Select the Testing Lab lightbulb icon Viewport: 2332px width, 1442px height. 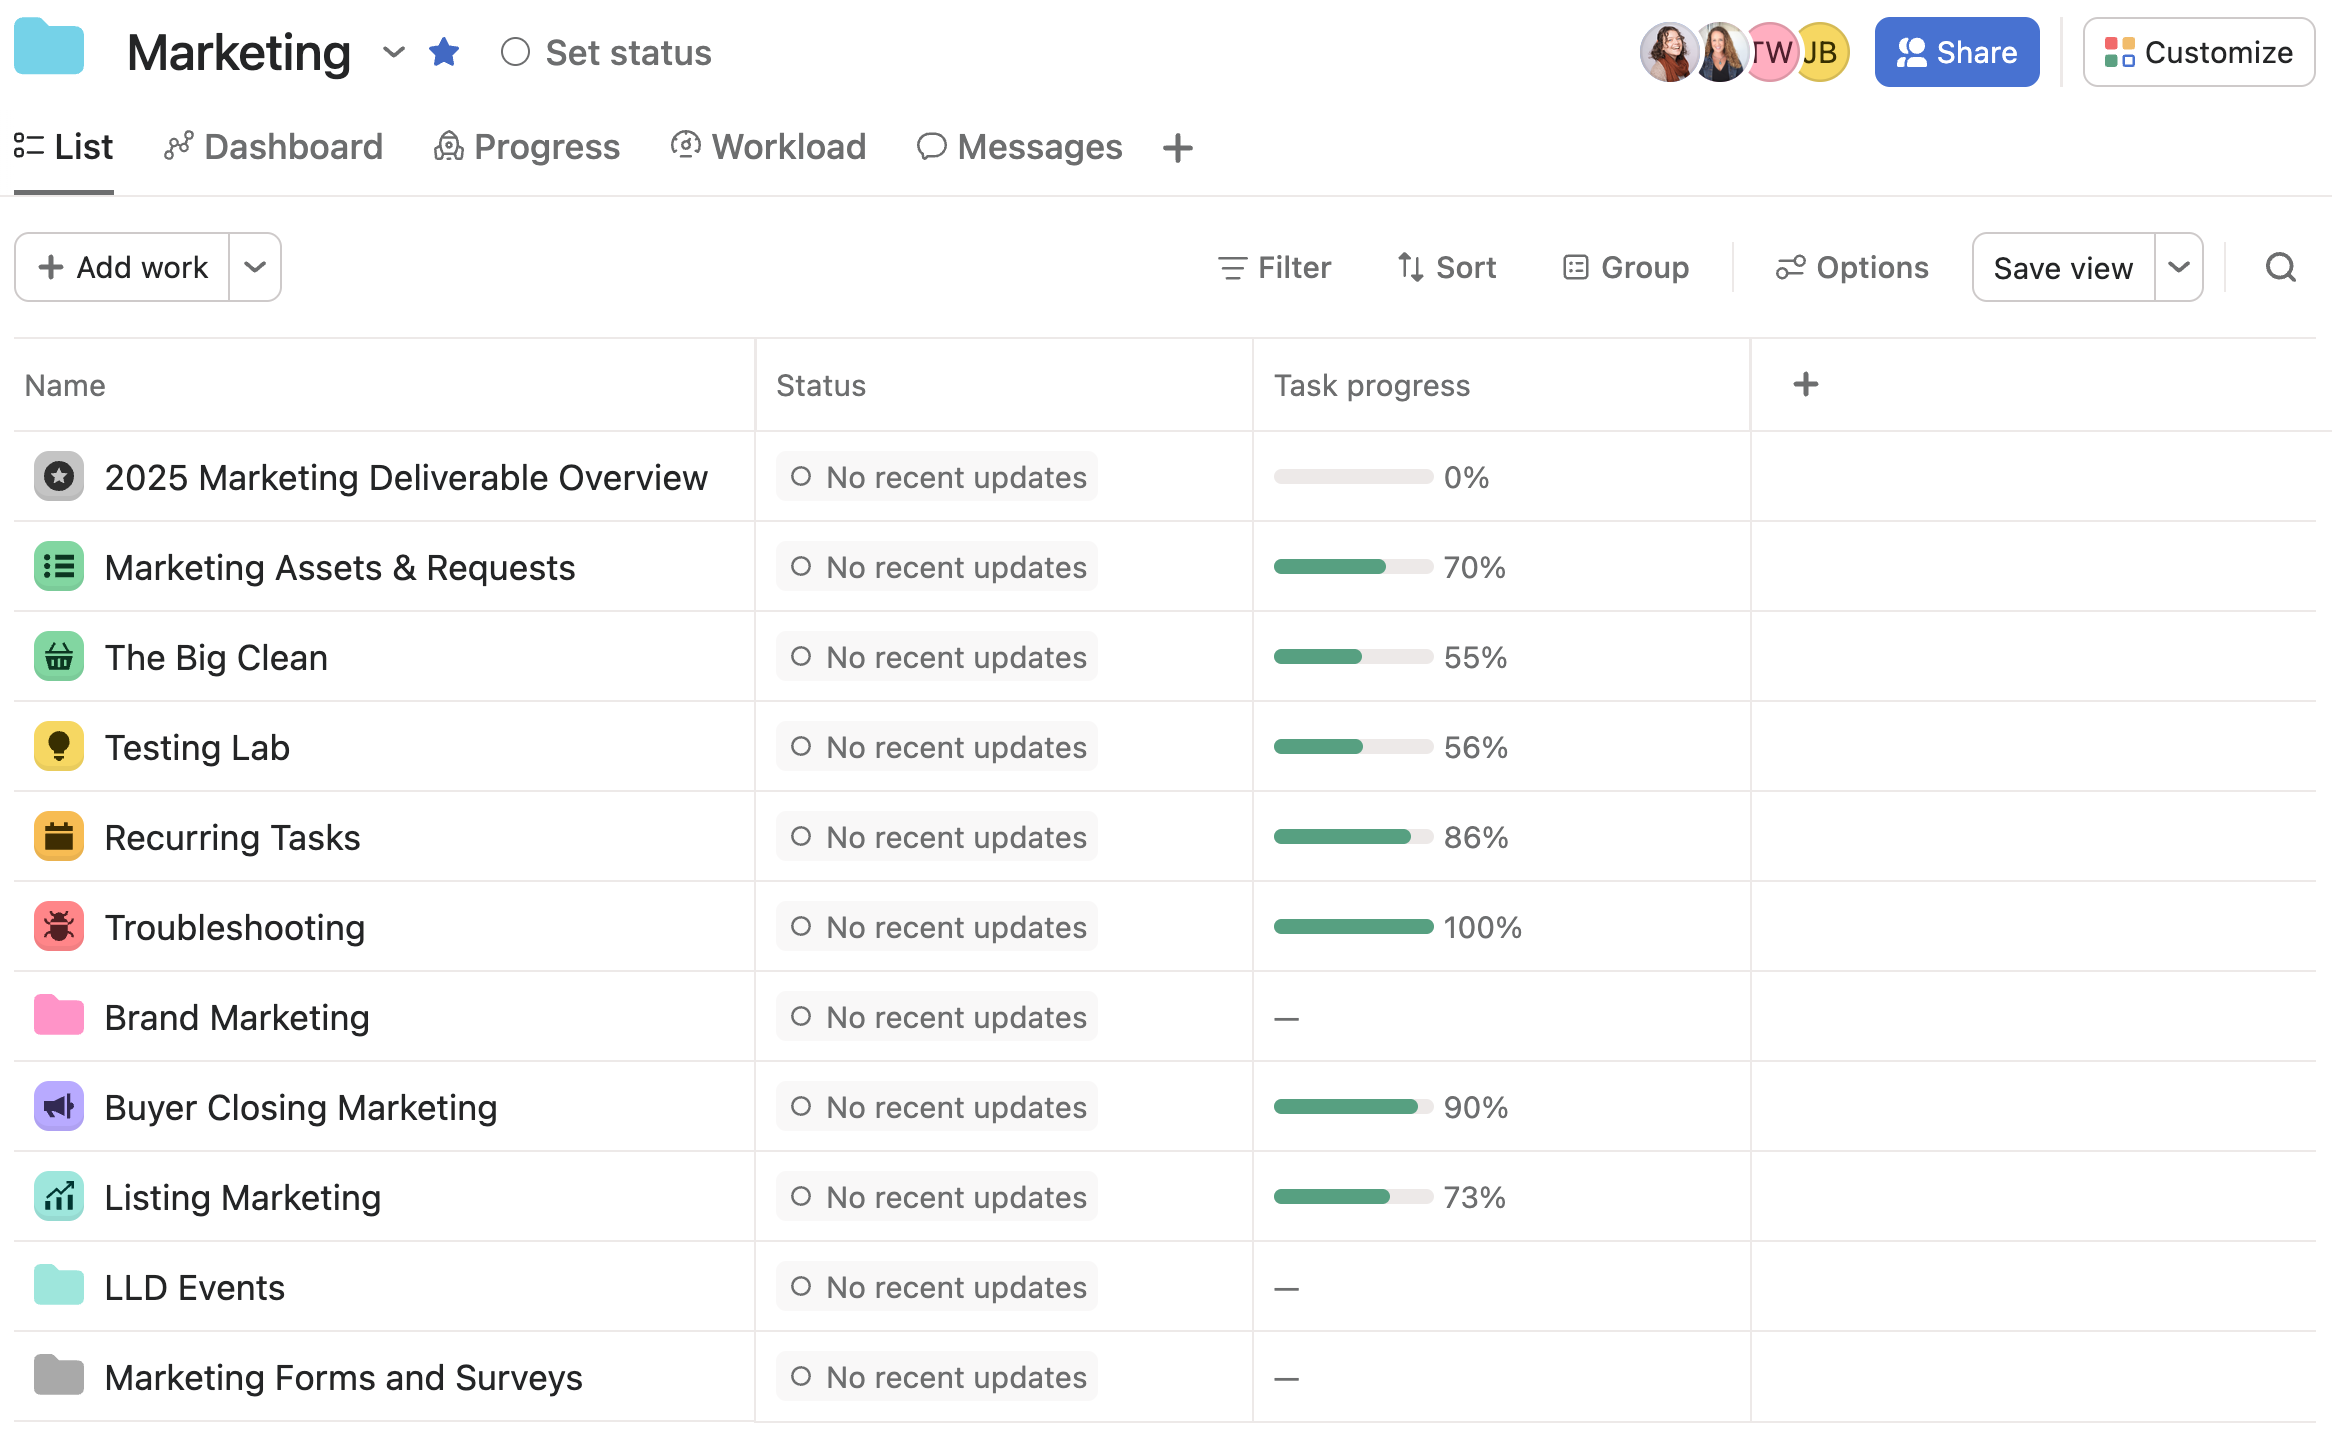(59, 746)
